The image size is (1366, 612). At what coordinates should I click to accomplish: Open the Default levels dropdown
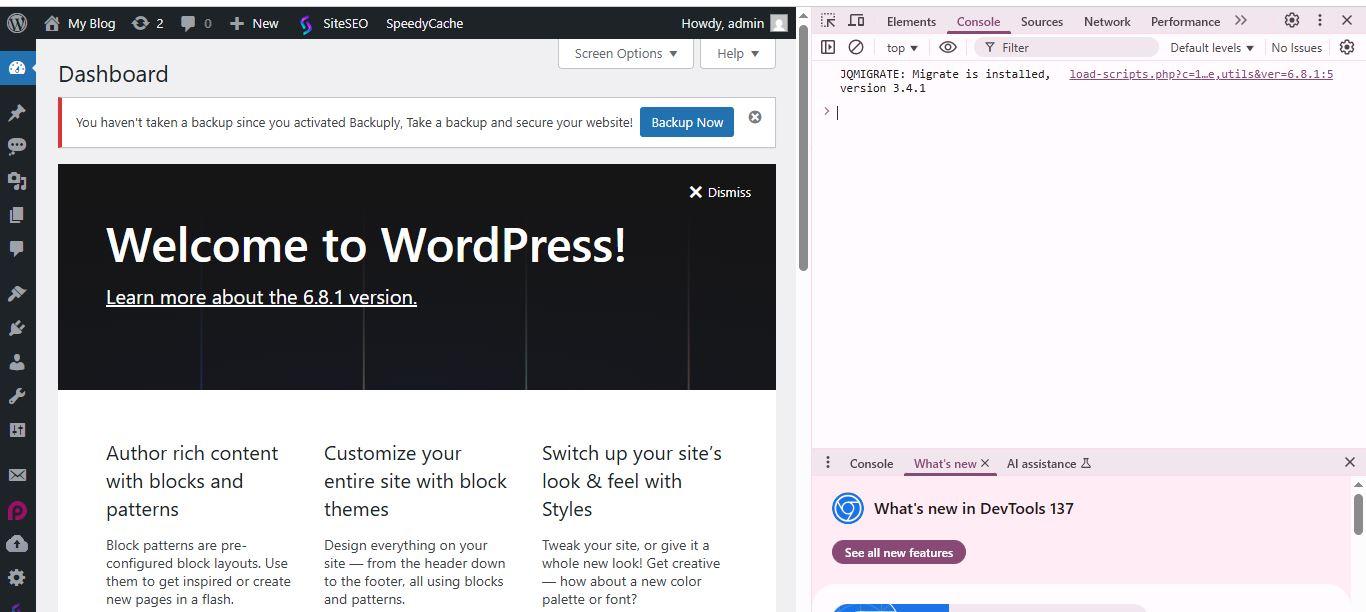1211,47
